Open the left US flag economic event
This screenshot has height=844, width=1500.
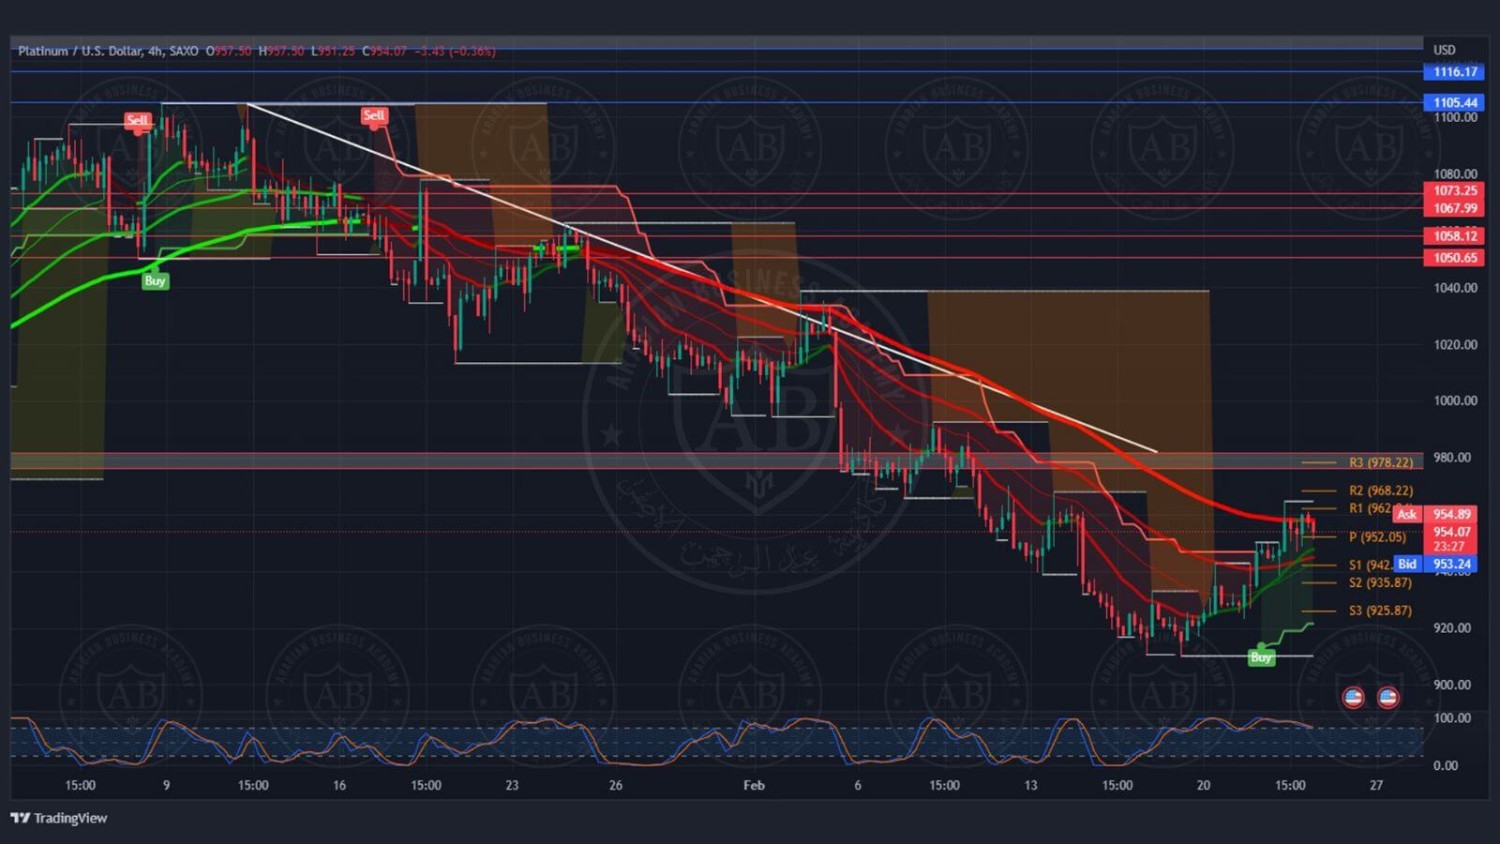(1353, 697)
